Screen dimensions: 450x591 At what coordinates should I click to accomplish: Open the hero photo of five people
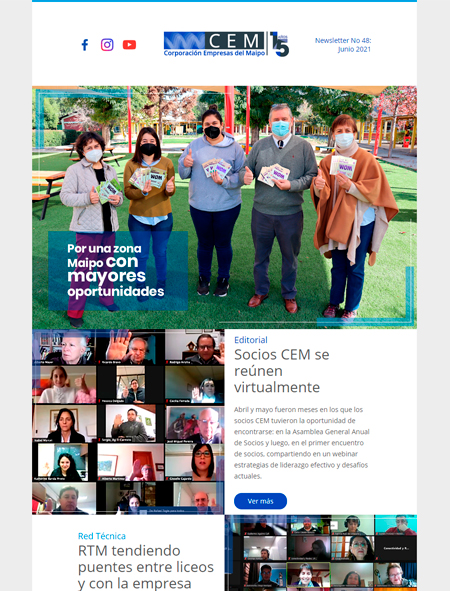point(224,207)
